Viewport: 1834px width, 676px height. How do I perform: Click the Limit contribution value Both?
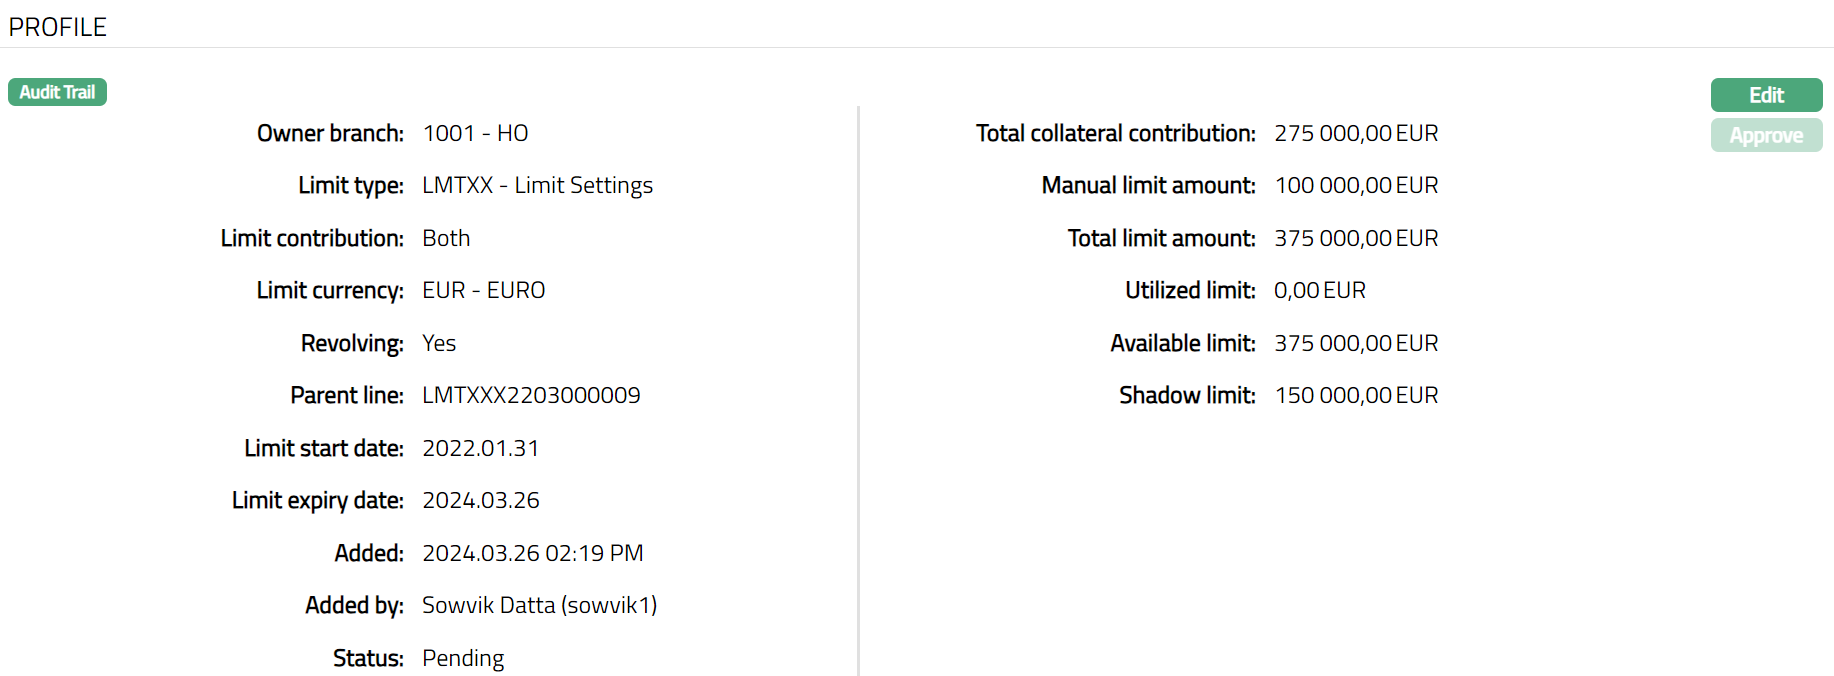(446, 238)
